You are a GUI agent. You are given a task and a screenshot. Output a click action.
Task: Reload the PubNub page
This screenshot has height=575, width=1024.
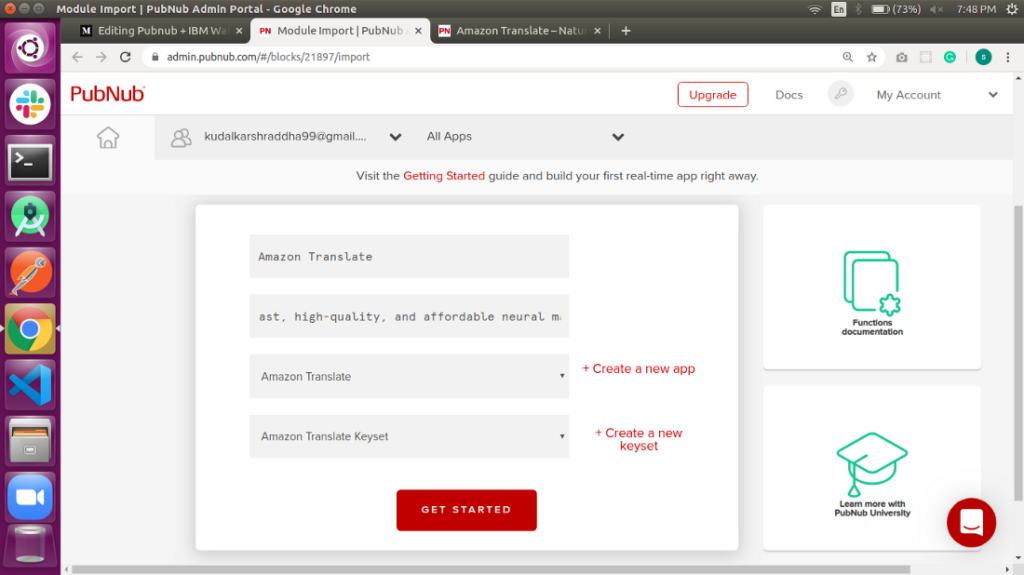[x=125, y=57]
